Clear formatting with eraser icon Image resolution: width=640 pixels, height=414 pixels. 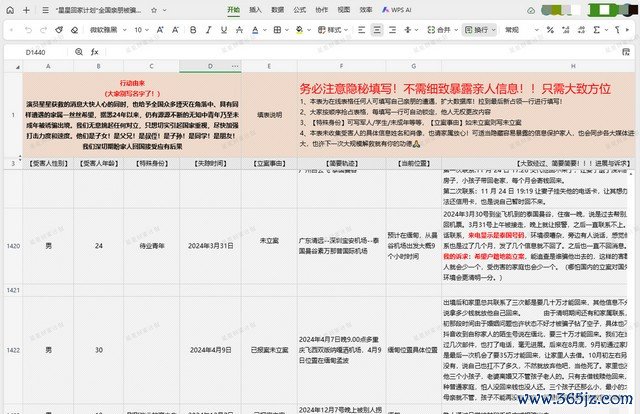[74, 30]
